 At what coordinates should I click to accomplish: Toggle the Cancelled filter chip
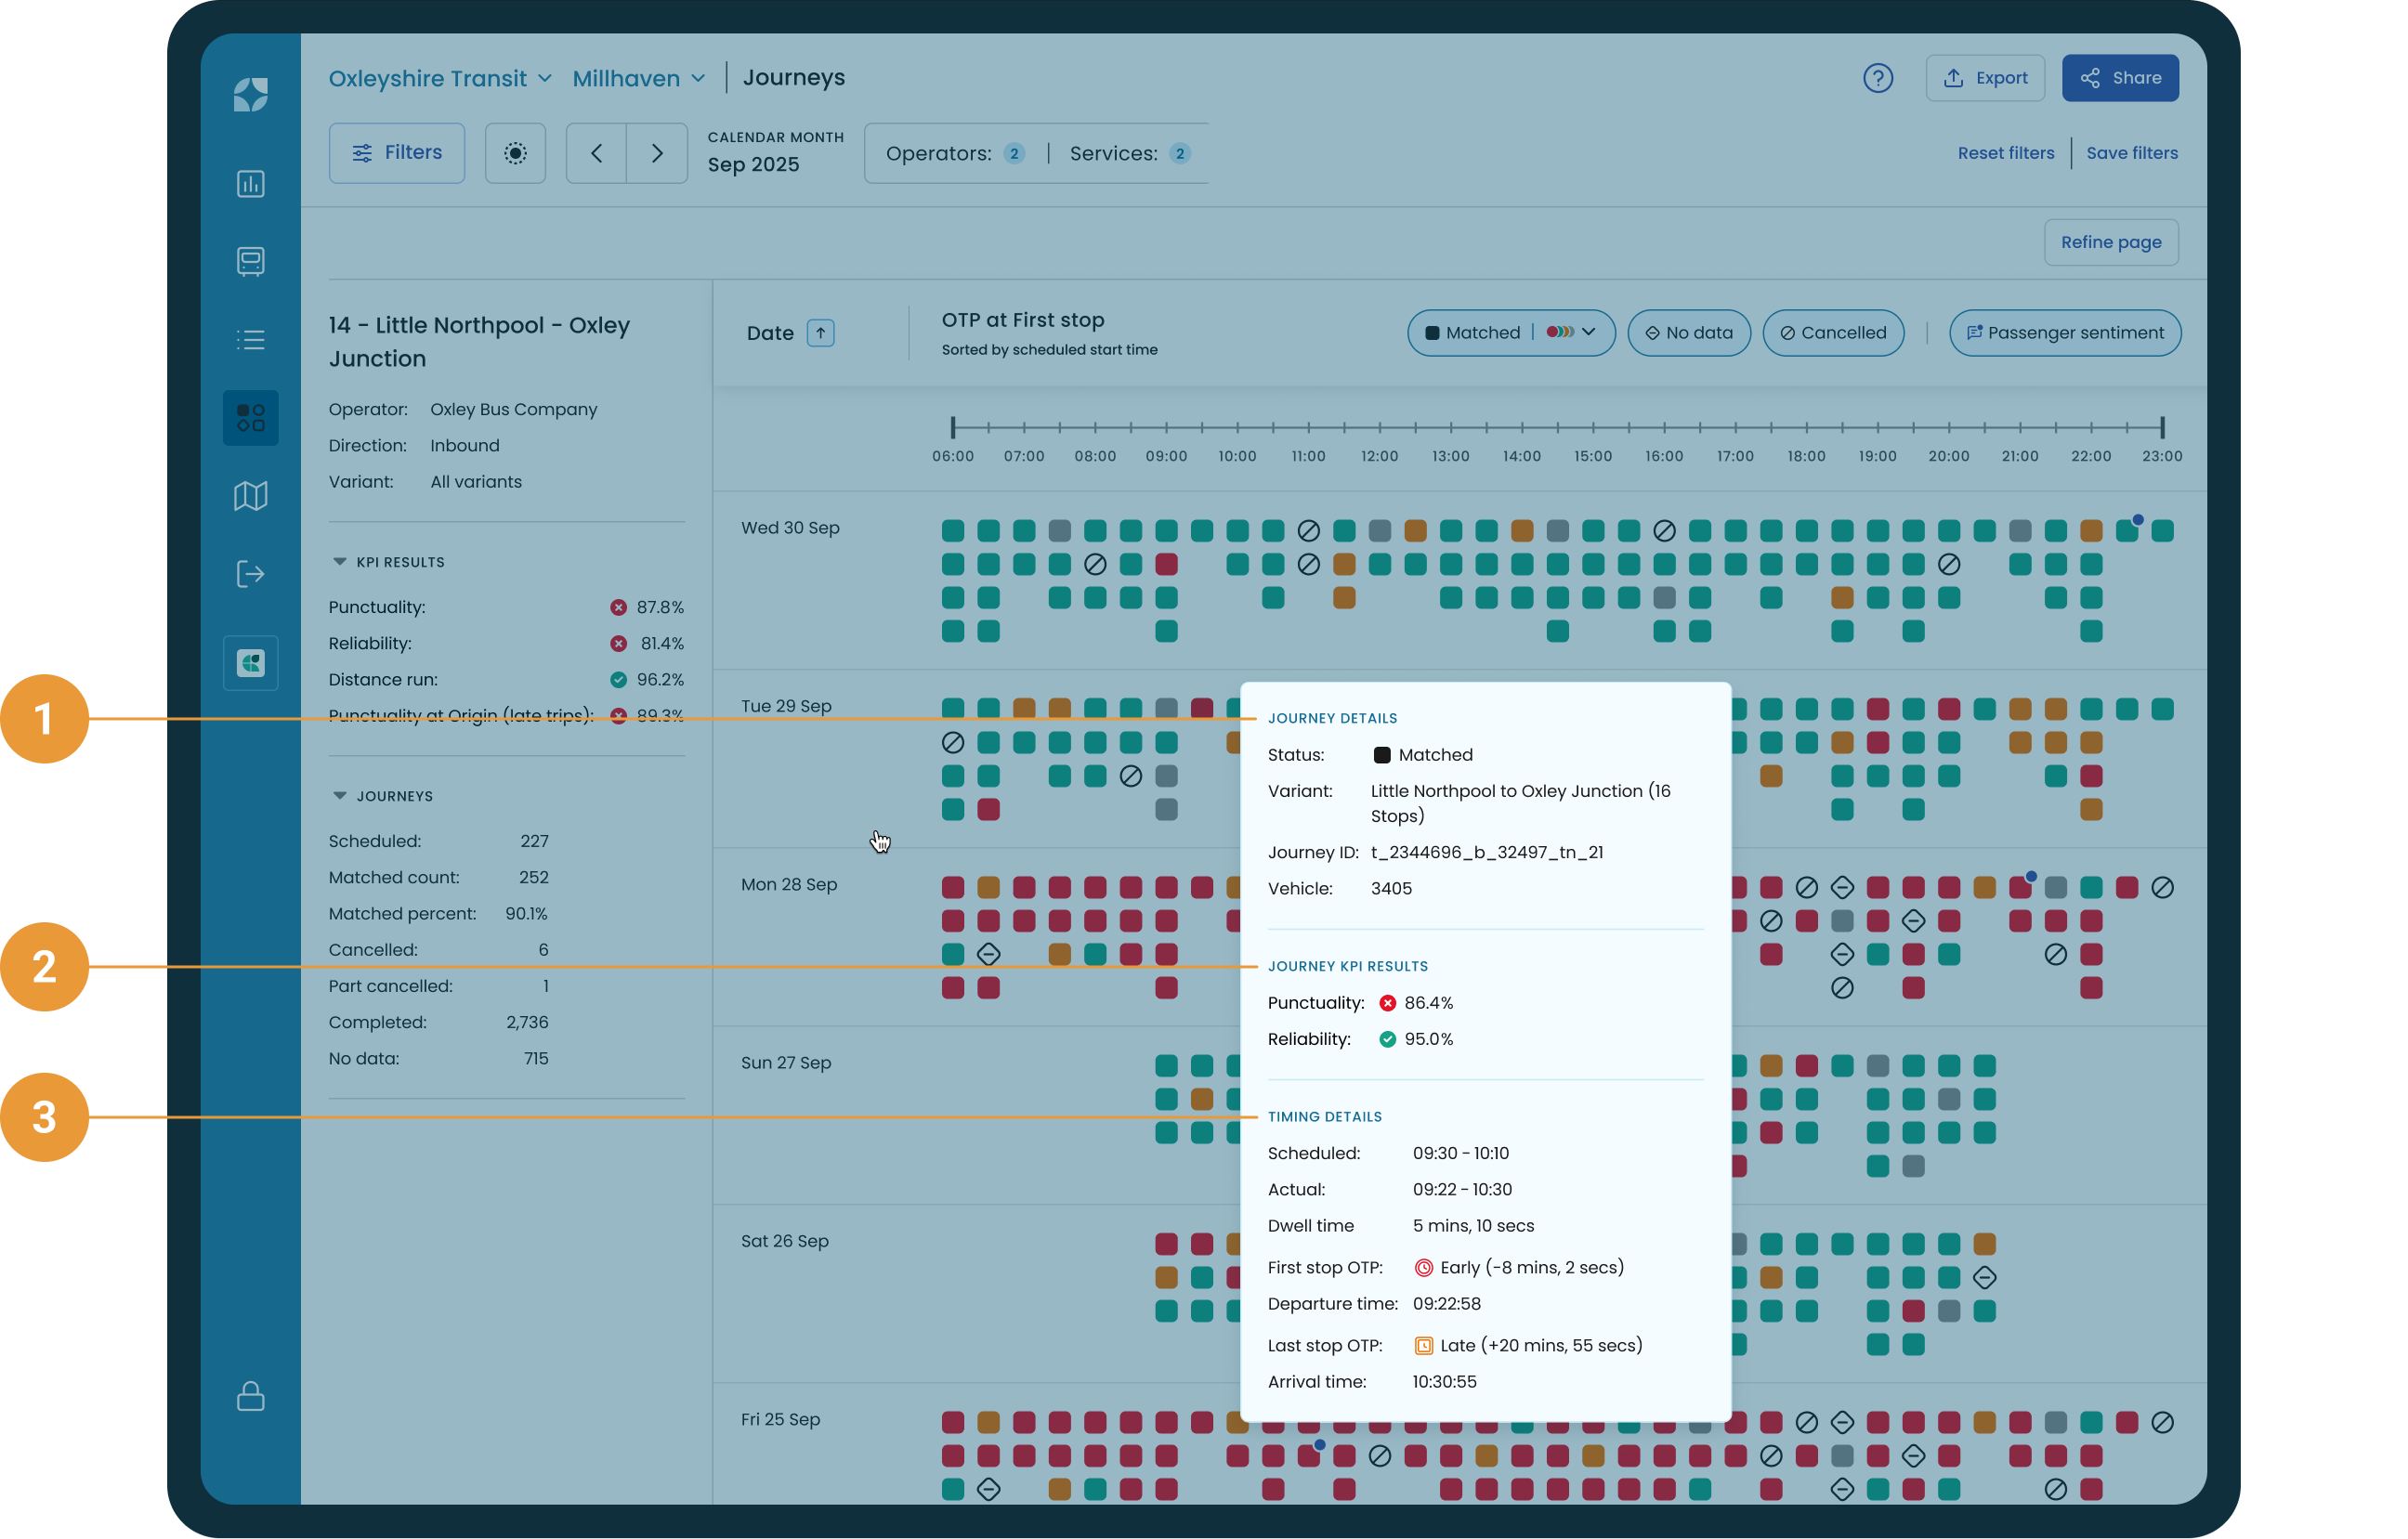tap(1832, 333)
